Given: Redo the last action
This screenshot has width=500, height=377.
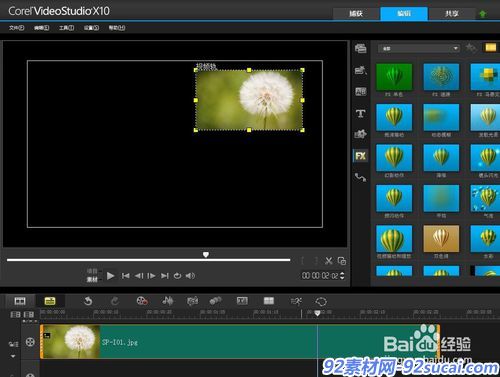Looking at the screenshot, I should [115, 301].
